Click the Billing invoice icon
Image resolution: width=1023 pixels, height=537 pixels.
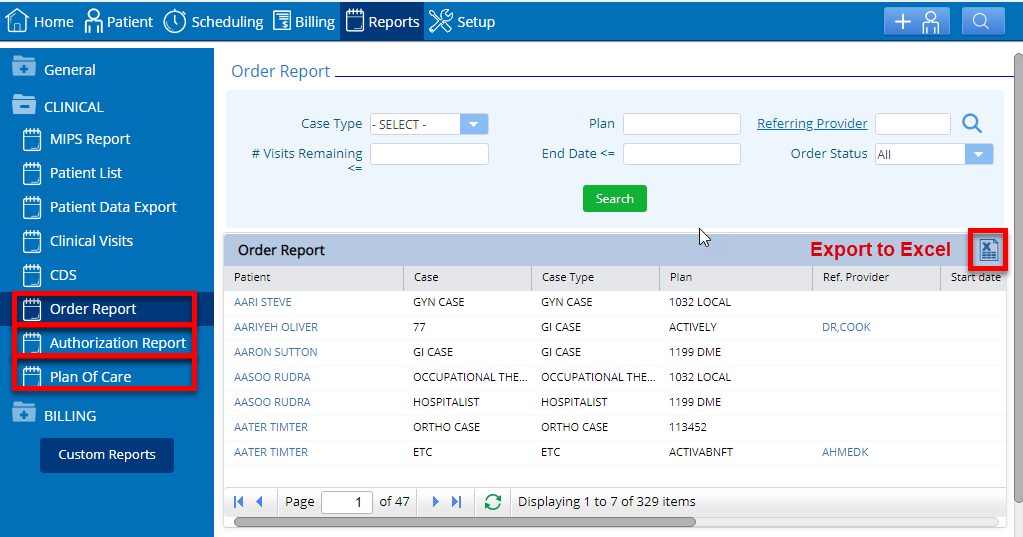click(282, 21)
